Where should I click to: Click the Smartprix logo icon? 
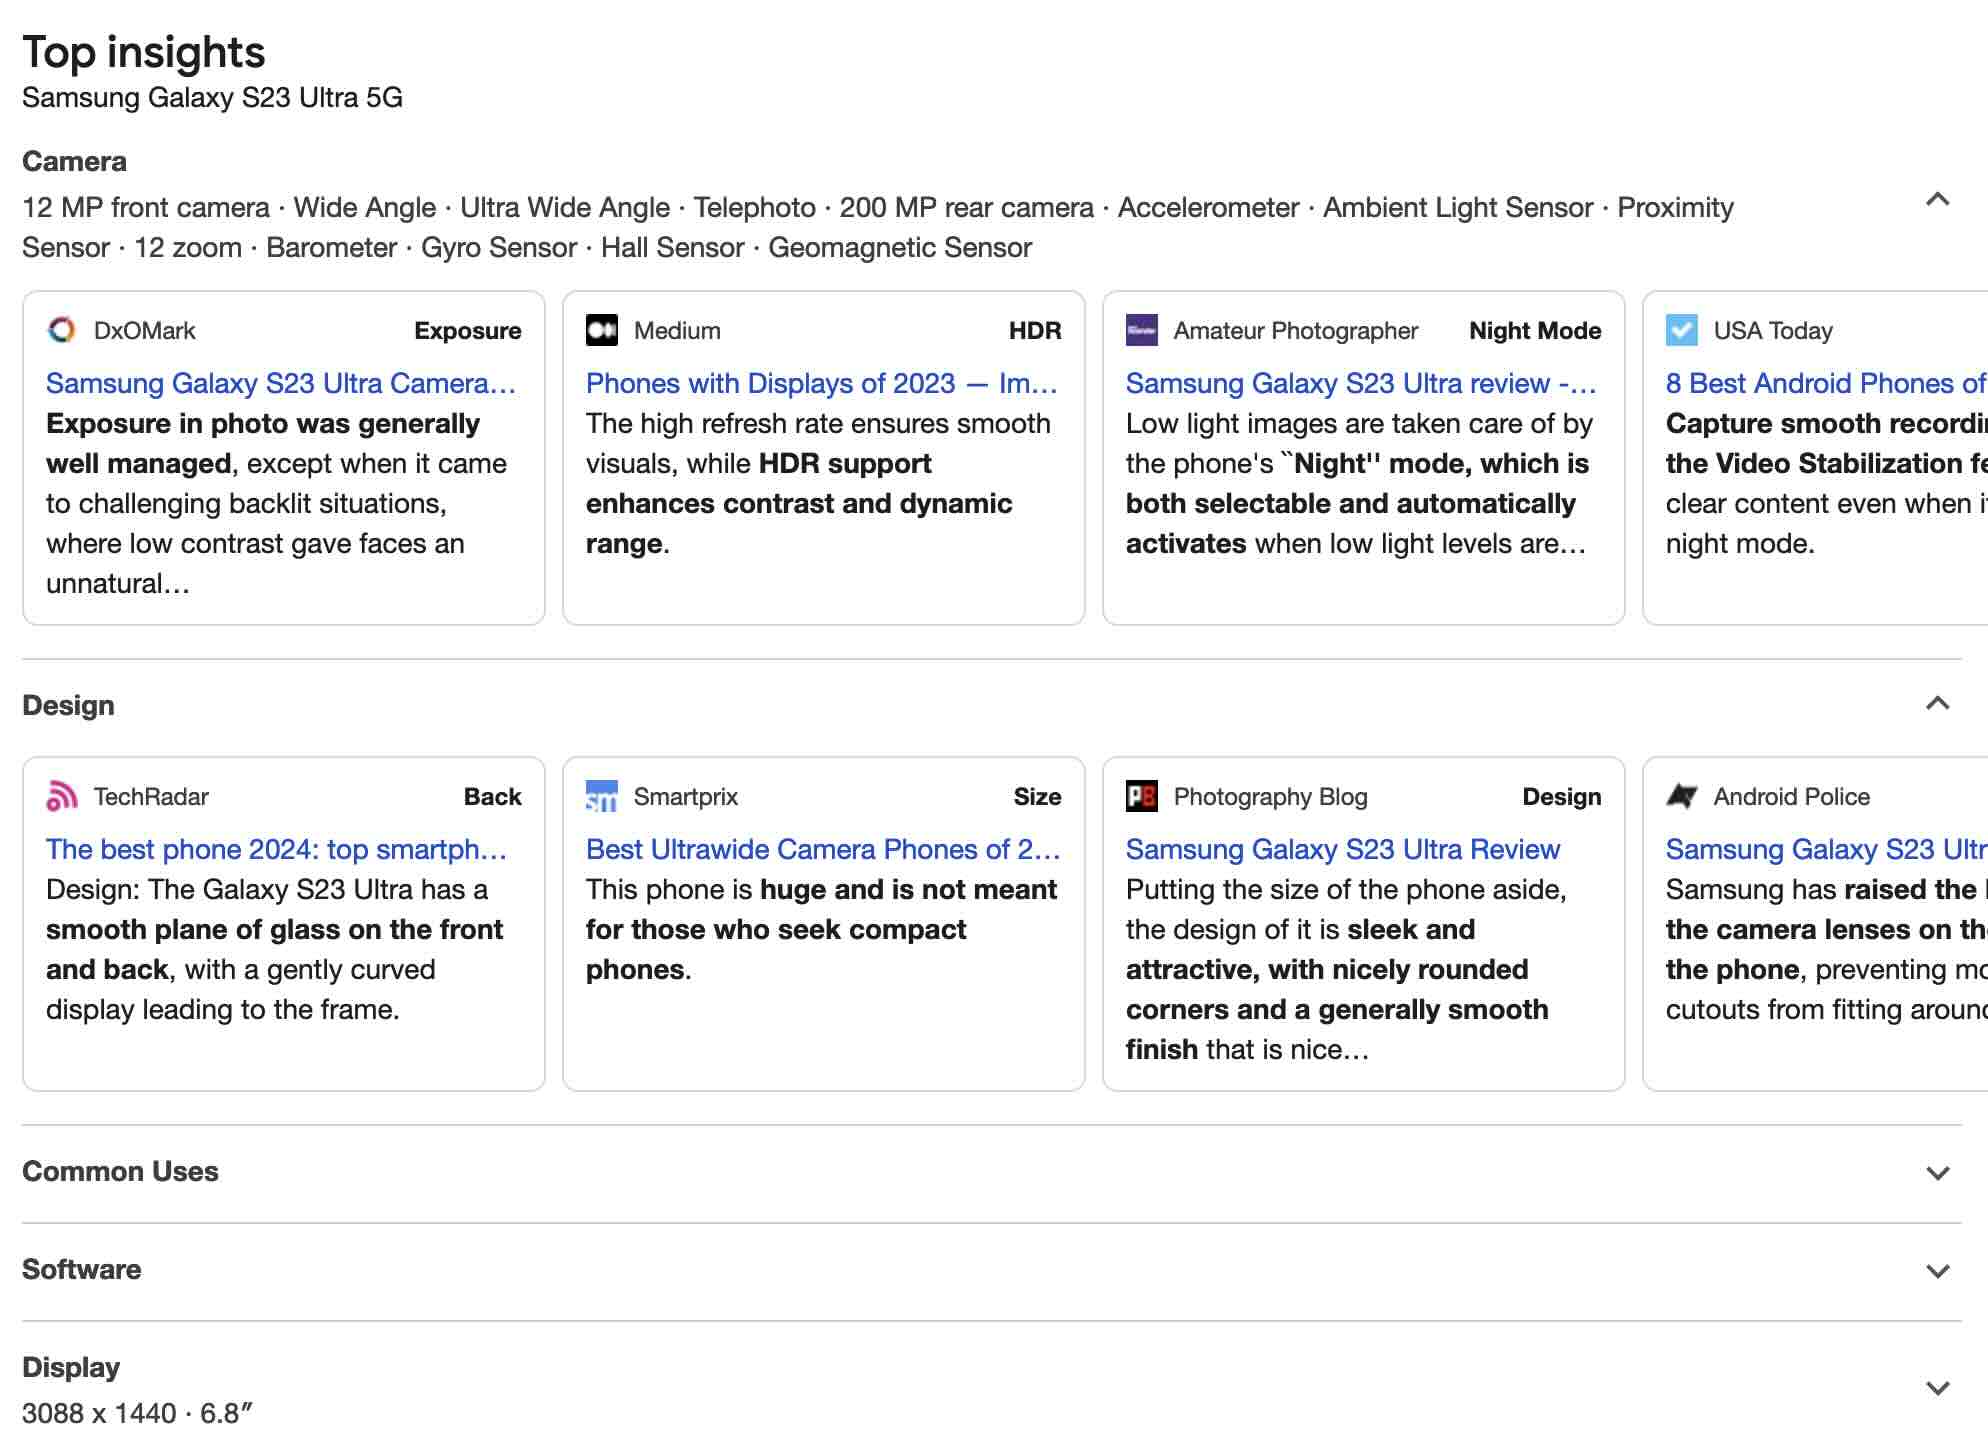(x=602, y=796)
